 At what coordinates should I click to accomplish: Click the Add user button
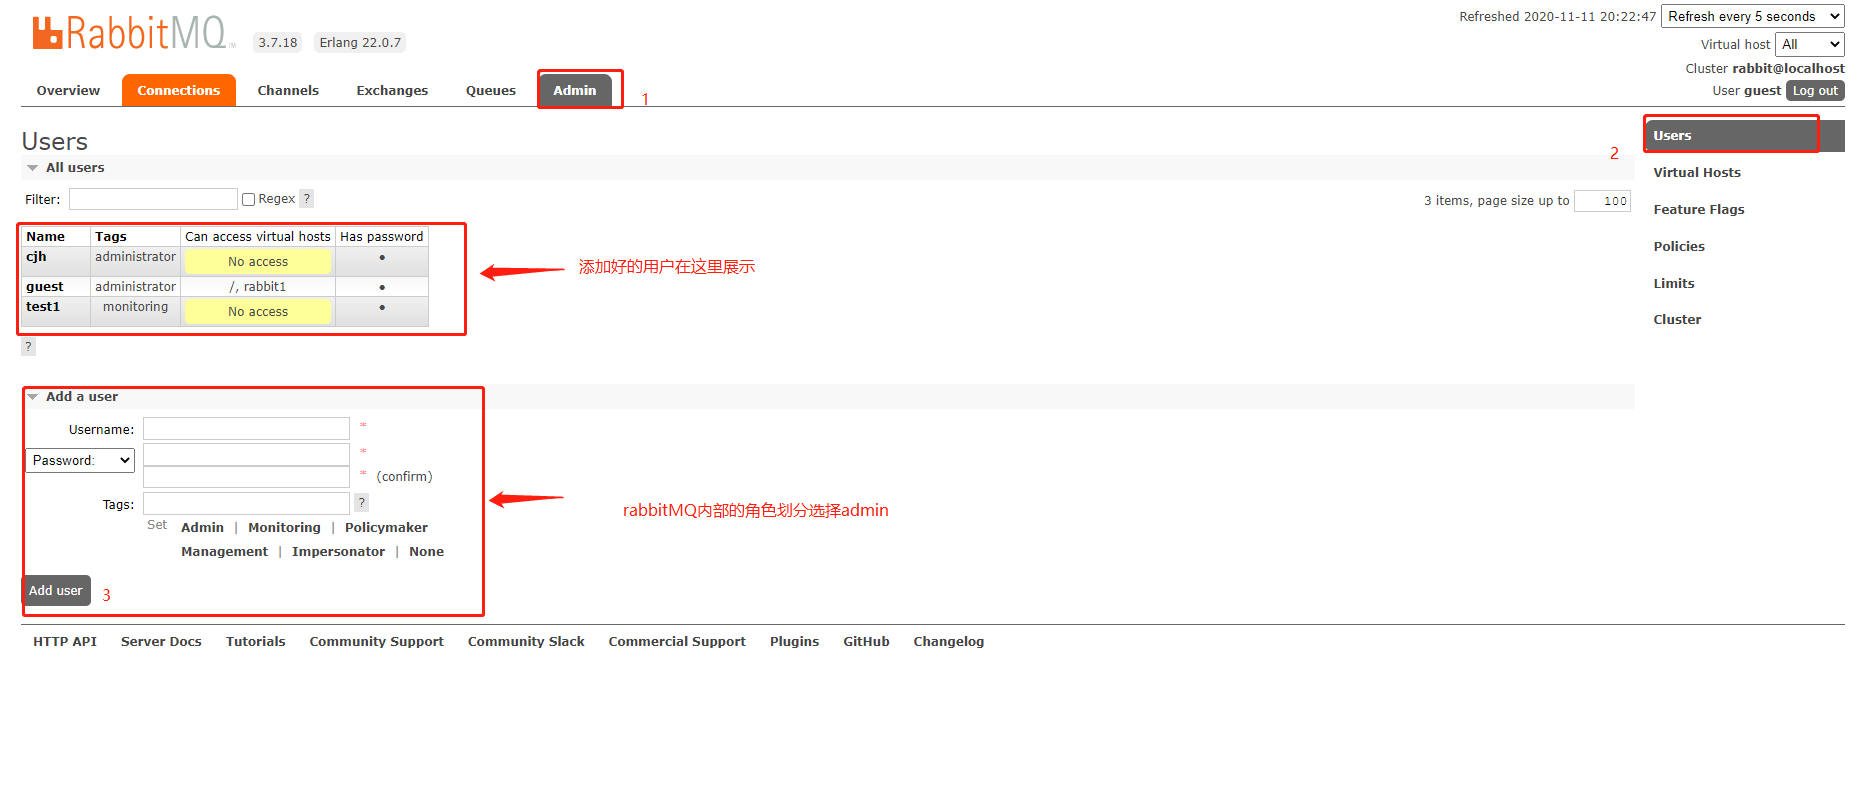pyautogui.click(x=56, y=591)
